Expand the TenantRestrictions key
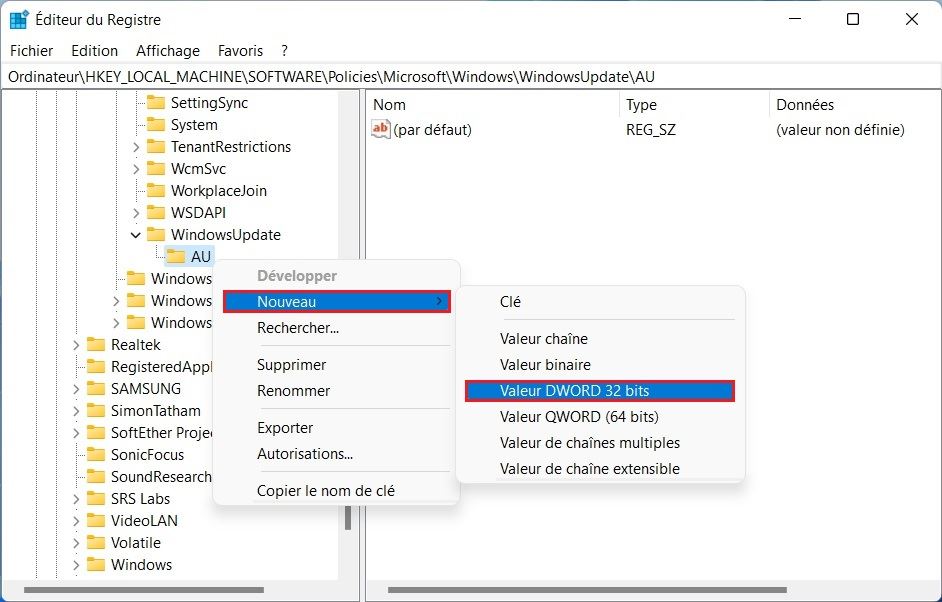This screenshot has height=602, width=942. (x=136, y=147)
